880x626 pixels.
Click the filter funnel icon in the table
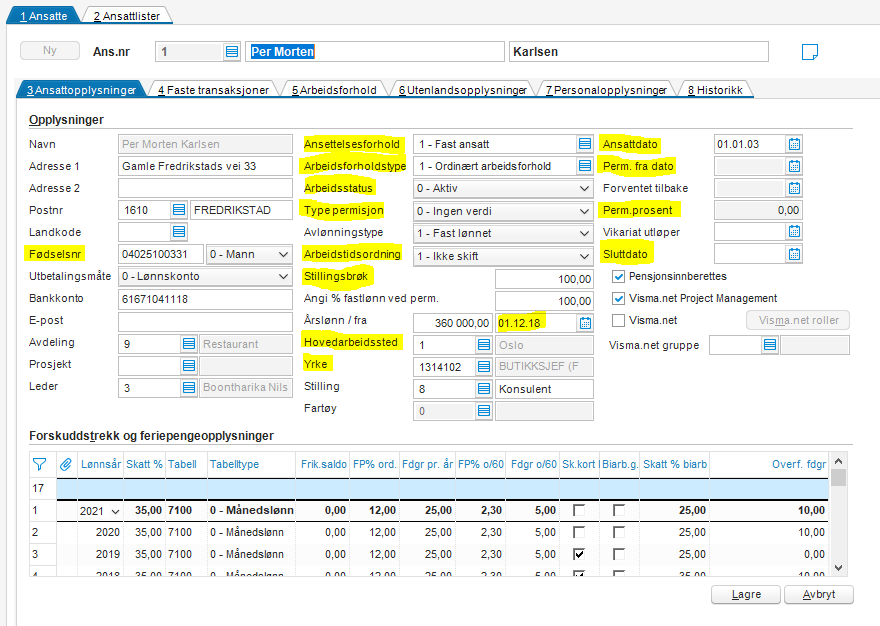(39, 464)
